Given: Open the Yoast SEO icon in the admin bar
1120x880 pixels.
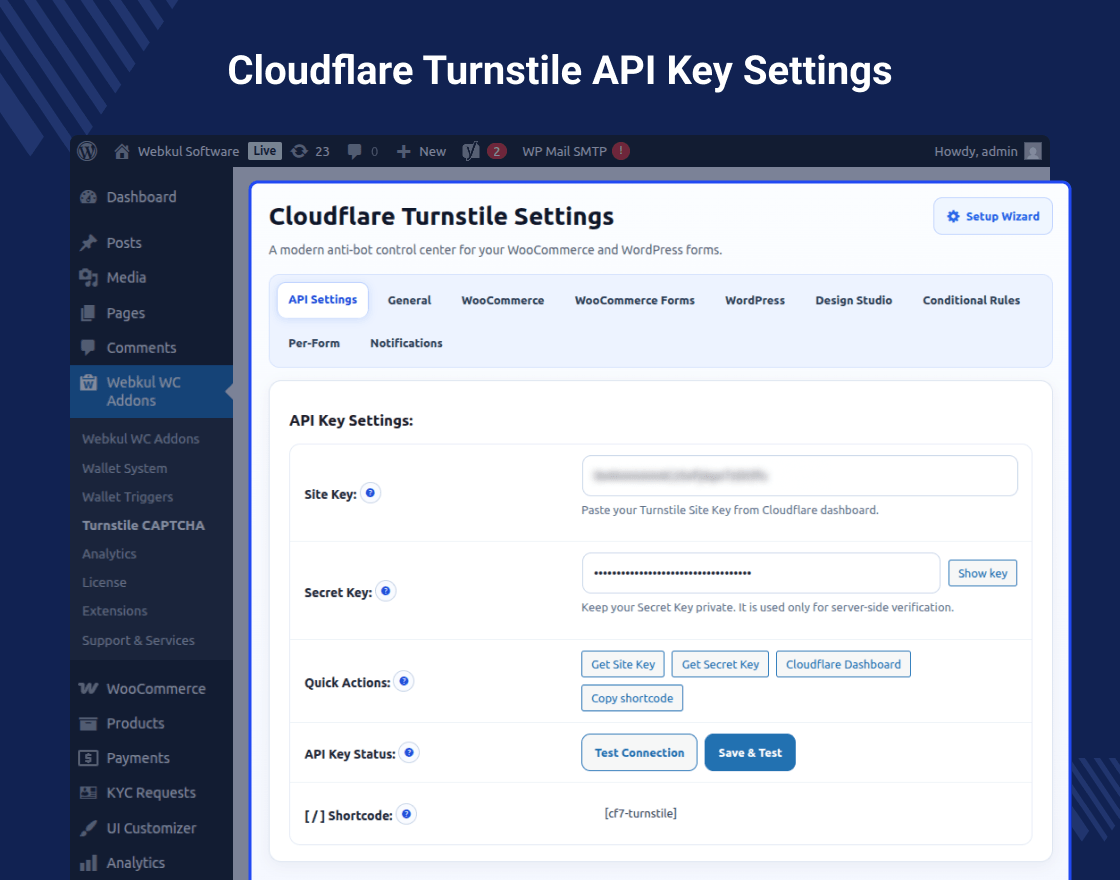Looking at the screenshot, I should (x=471, y=151).
